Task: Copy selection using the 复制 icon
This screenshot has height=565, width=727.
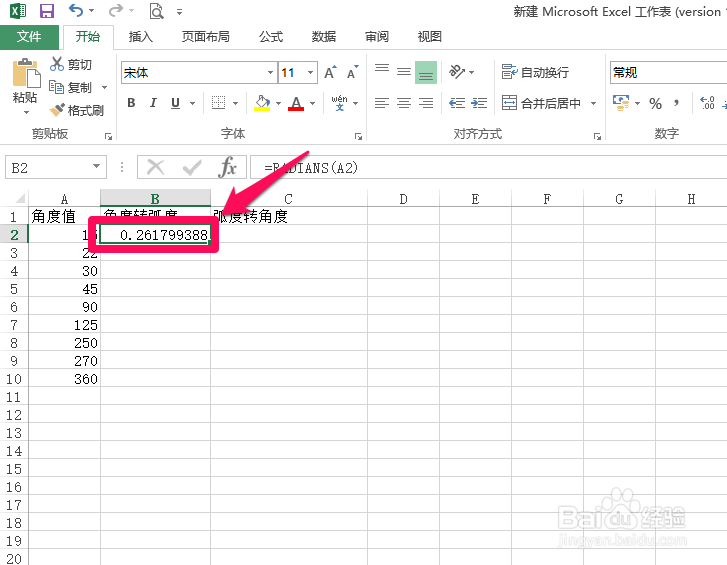Action: [x=56, y=87]
